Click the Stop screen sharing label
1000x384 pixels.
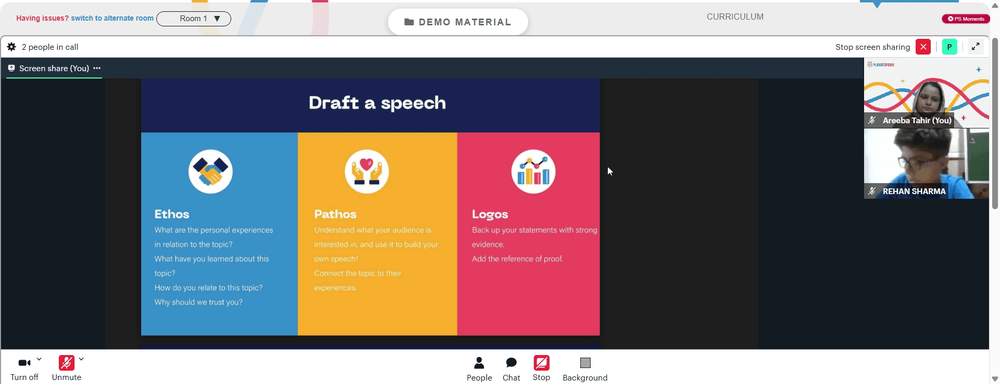872,47
